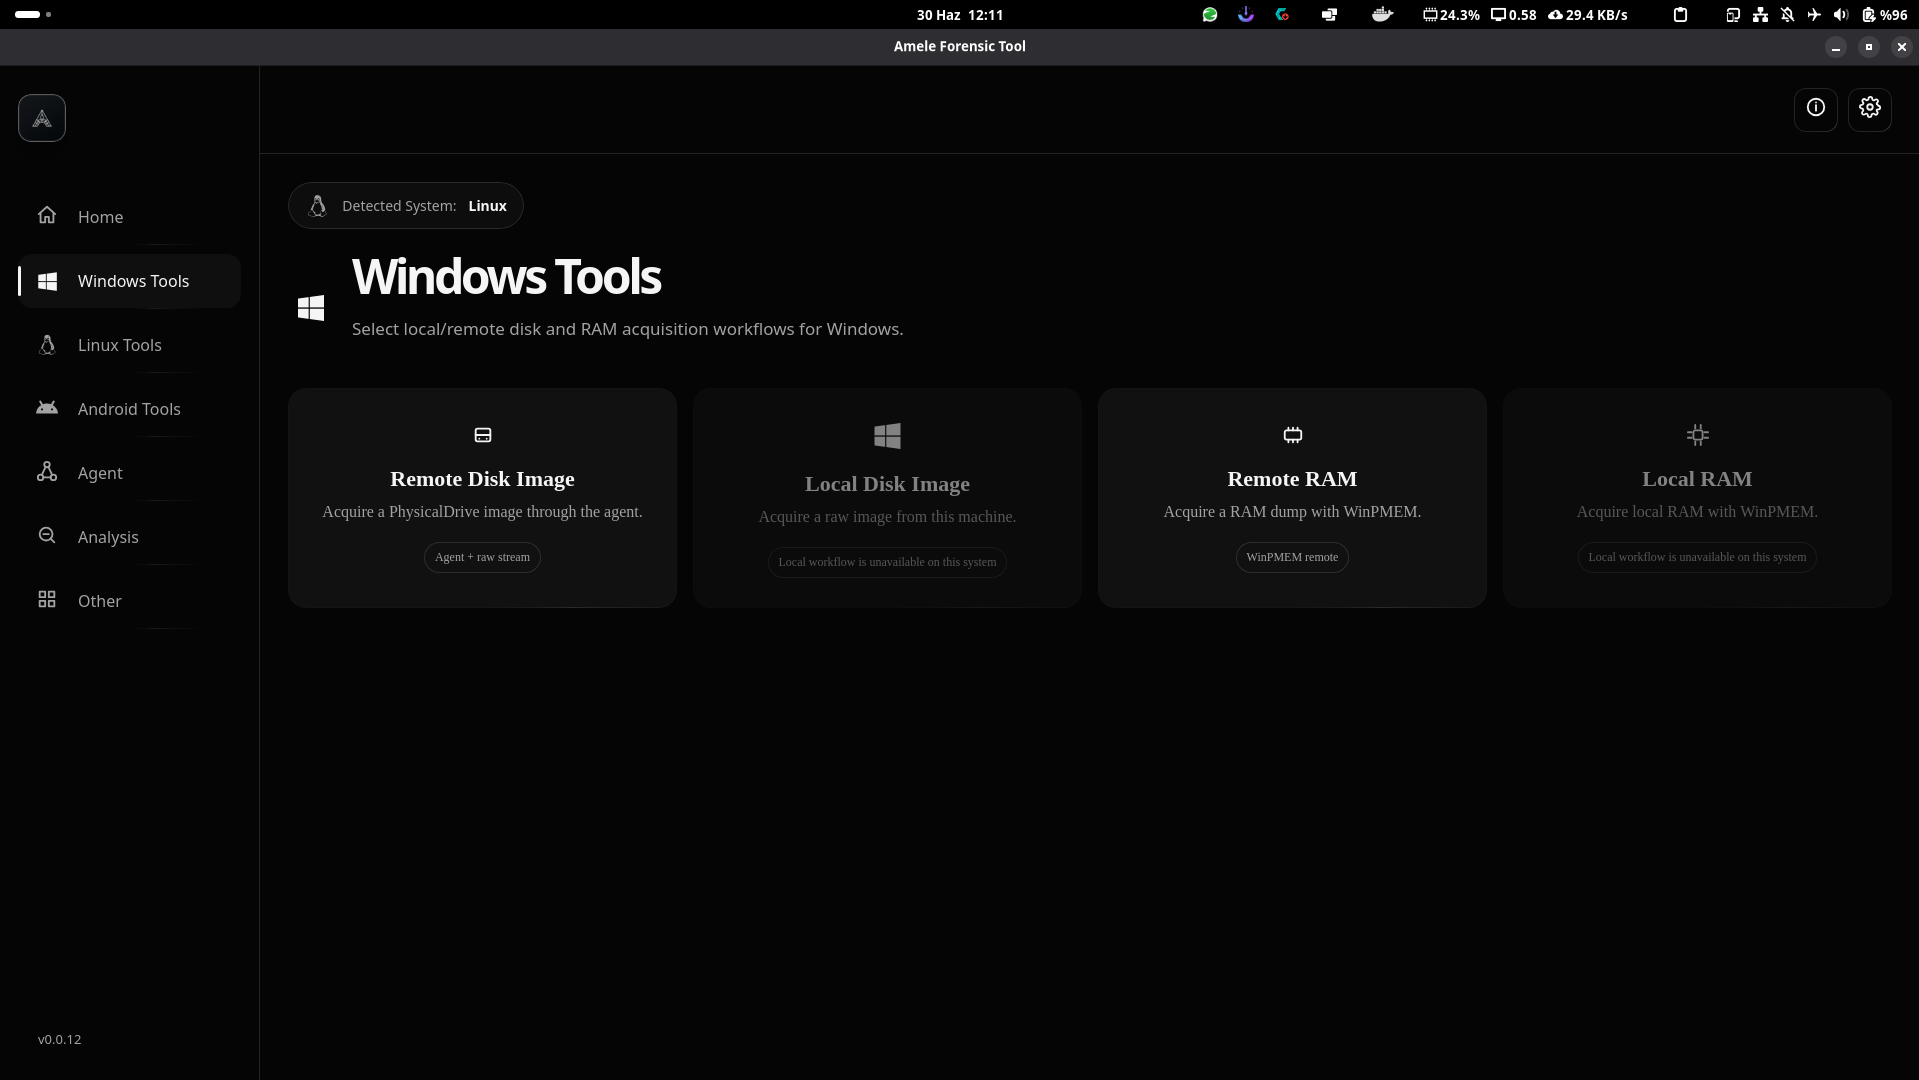Click the overlapping windows tray icon
This screenshot has height=1080, width=1919.
coord(1329,15)
